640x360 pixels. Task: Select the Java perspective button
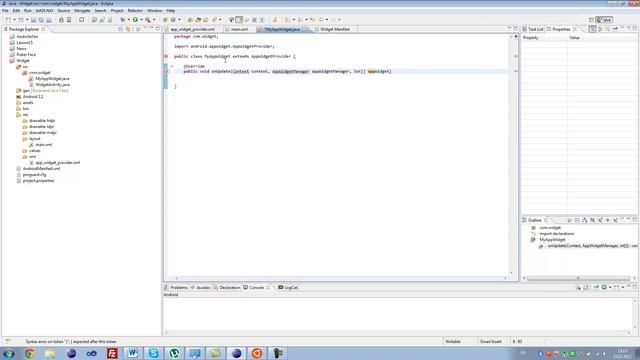(x=604, y=20)
